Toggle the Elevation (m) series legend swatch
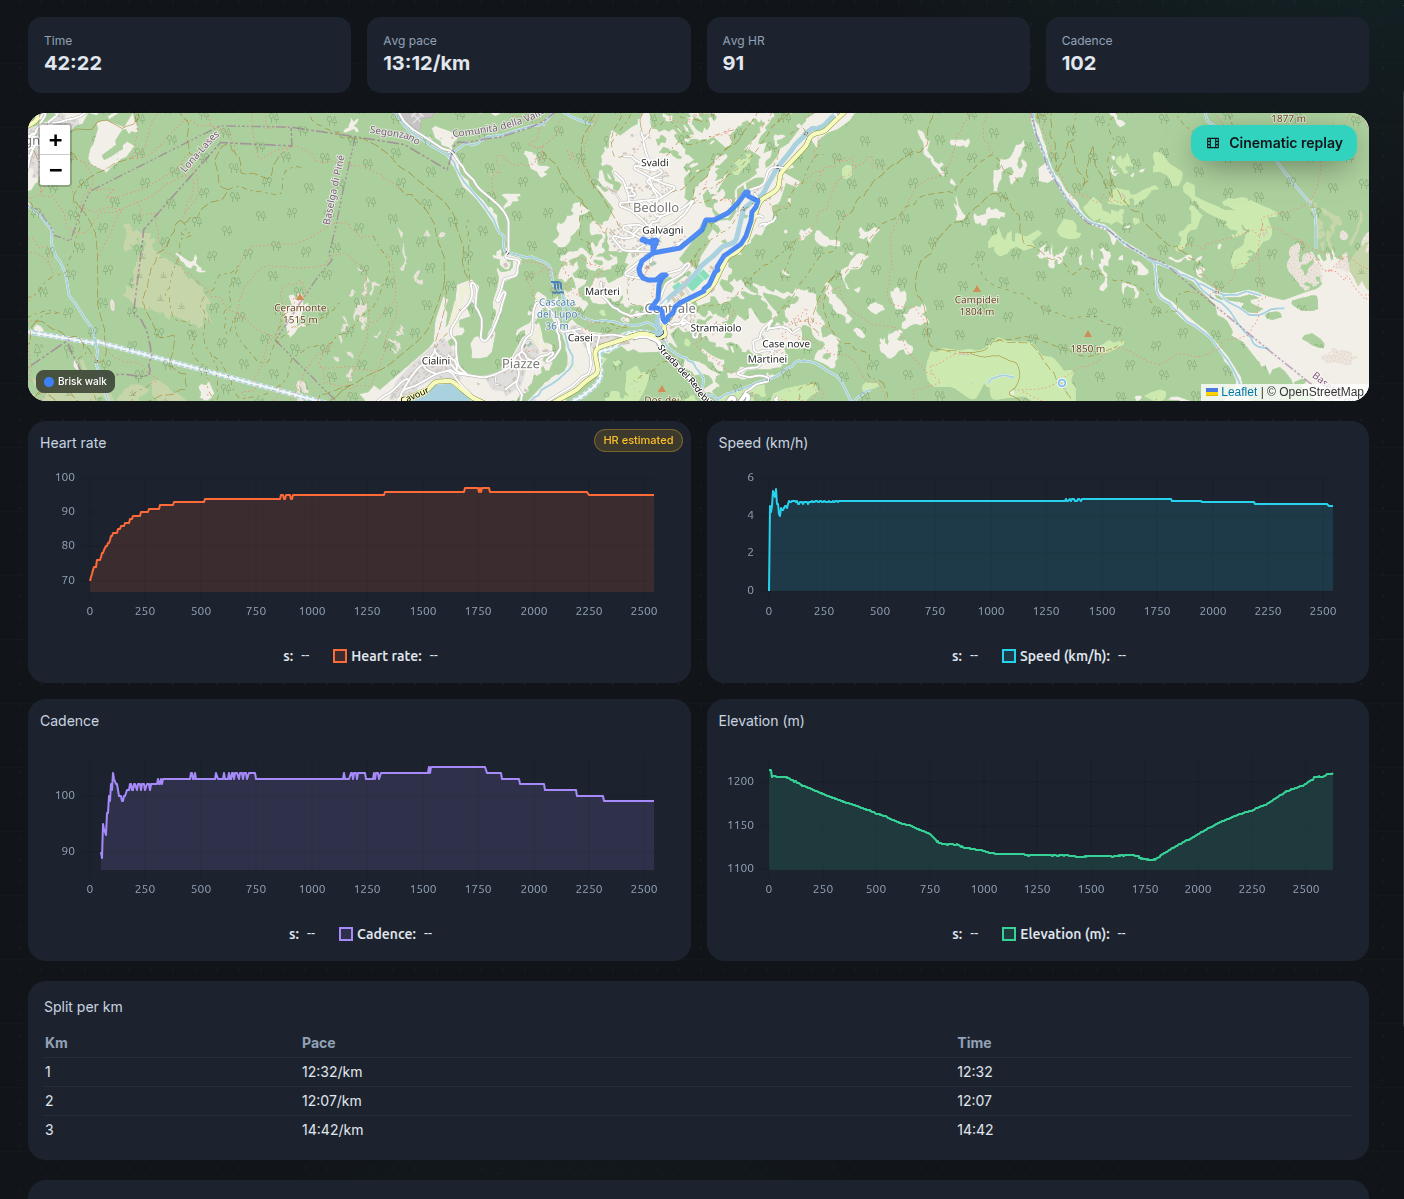This screenshot has width=1404, height=1199. [x=1009, y=934]
